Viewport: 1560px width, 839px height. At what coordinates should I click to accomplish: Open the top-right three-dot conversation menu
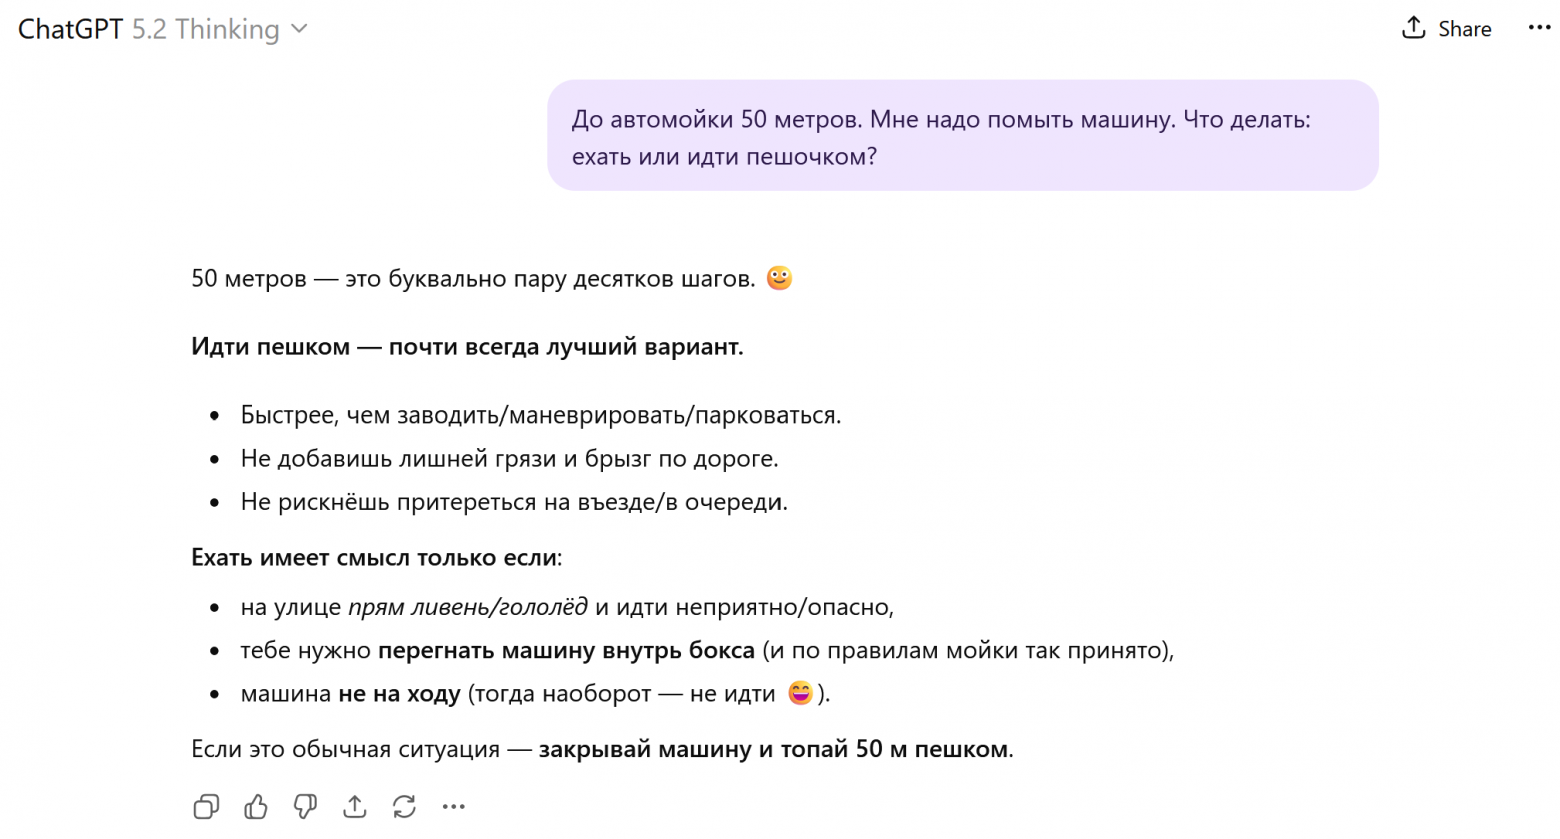tap(1539, 28)
